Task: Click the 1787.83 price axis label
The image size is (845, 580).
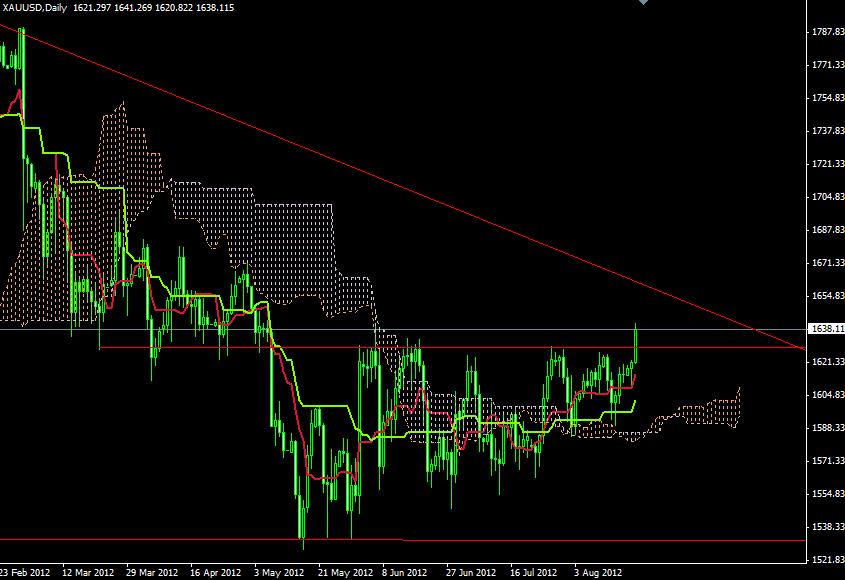Action: [x=828, y=32]
